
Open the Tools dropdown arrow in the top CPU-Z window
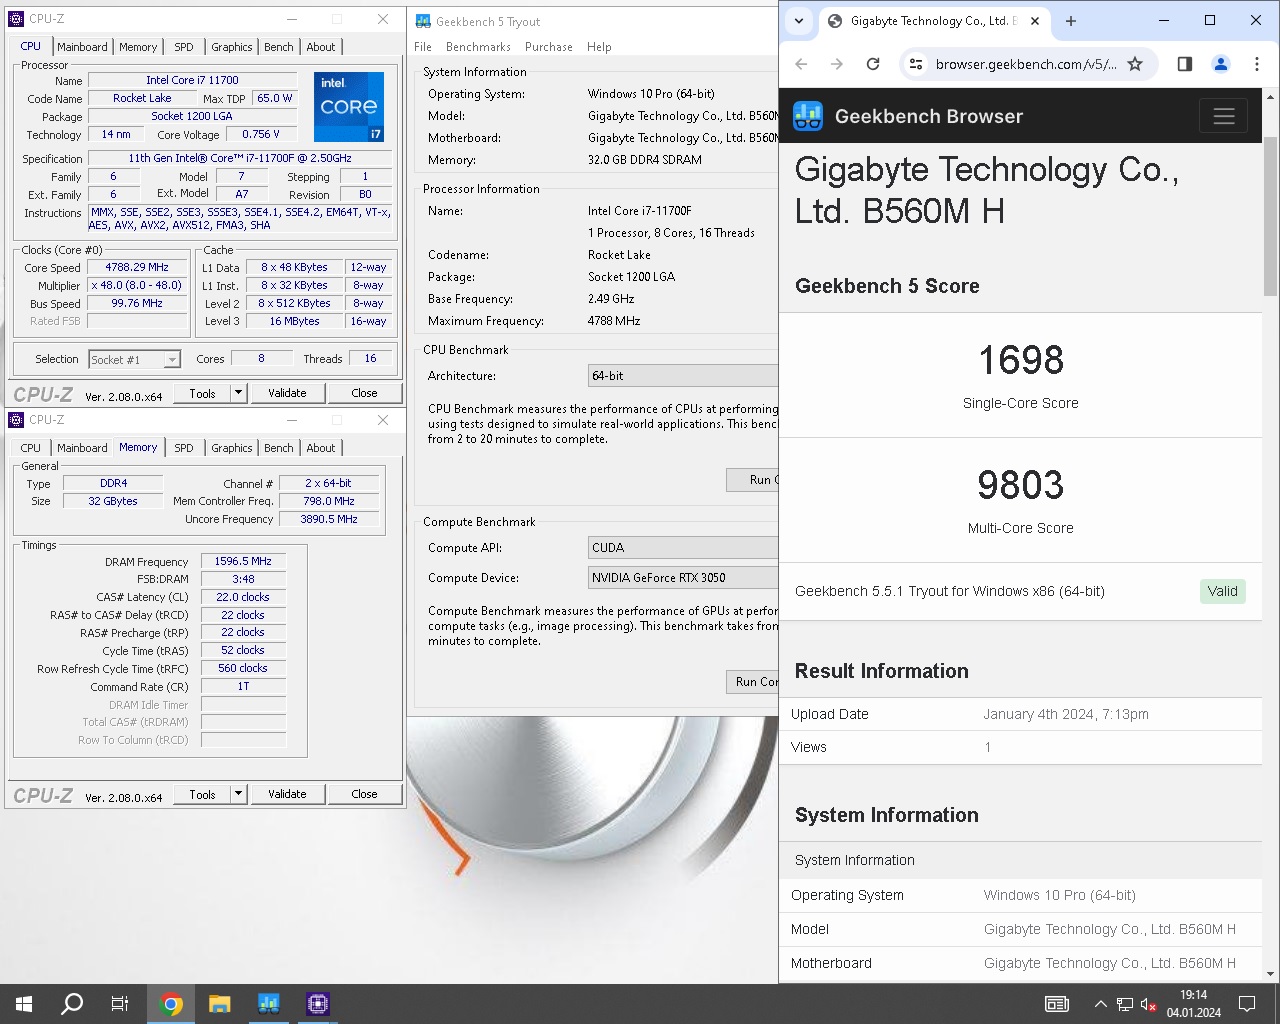pos(238,393)
